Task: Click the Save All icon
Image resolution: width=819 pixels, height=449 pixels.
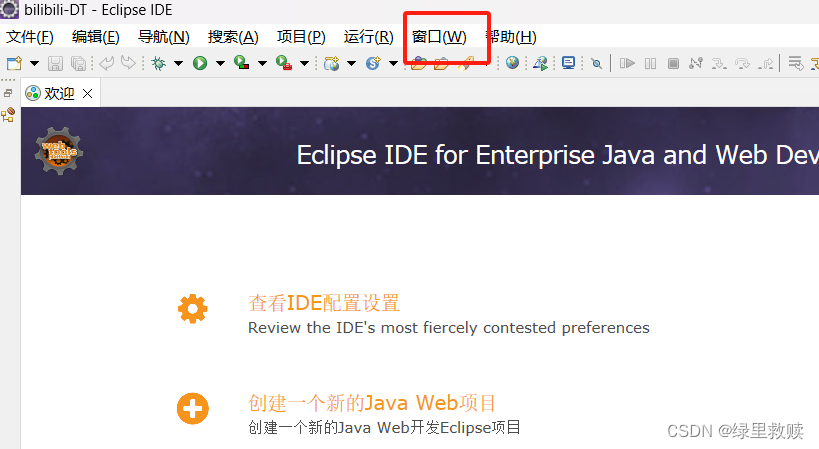Action: click(78, 64)
